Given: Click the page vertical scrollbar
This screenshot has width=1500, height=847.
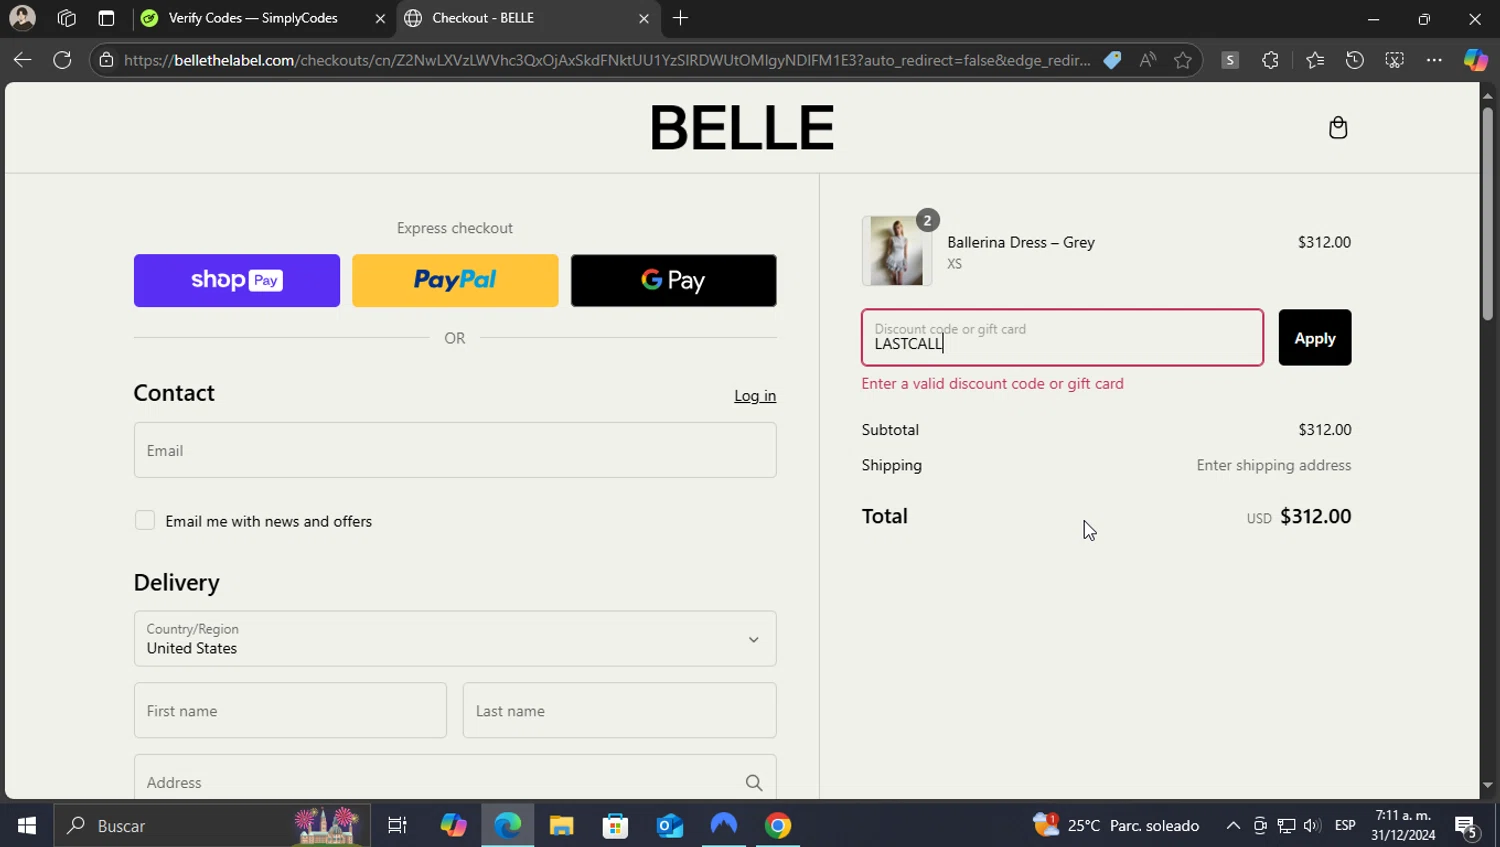Looking at the screenshot, I should 1488,213.
